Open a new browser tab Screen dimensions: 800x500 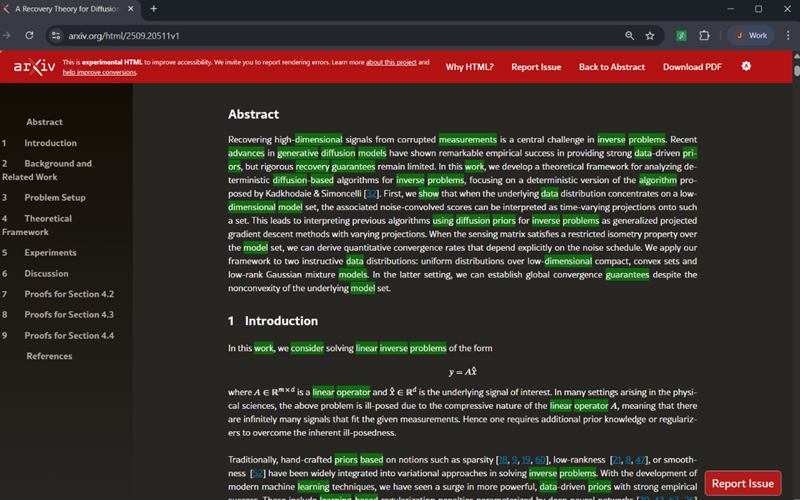[153, 9]
